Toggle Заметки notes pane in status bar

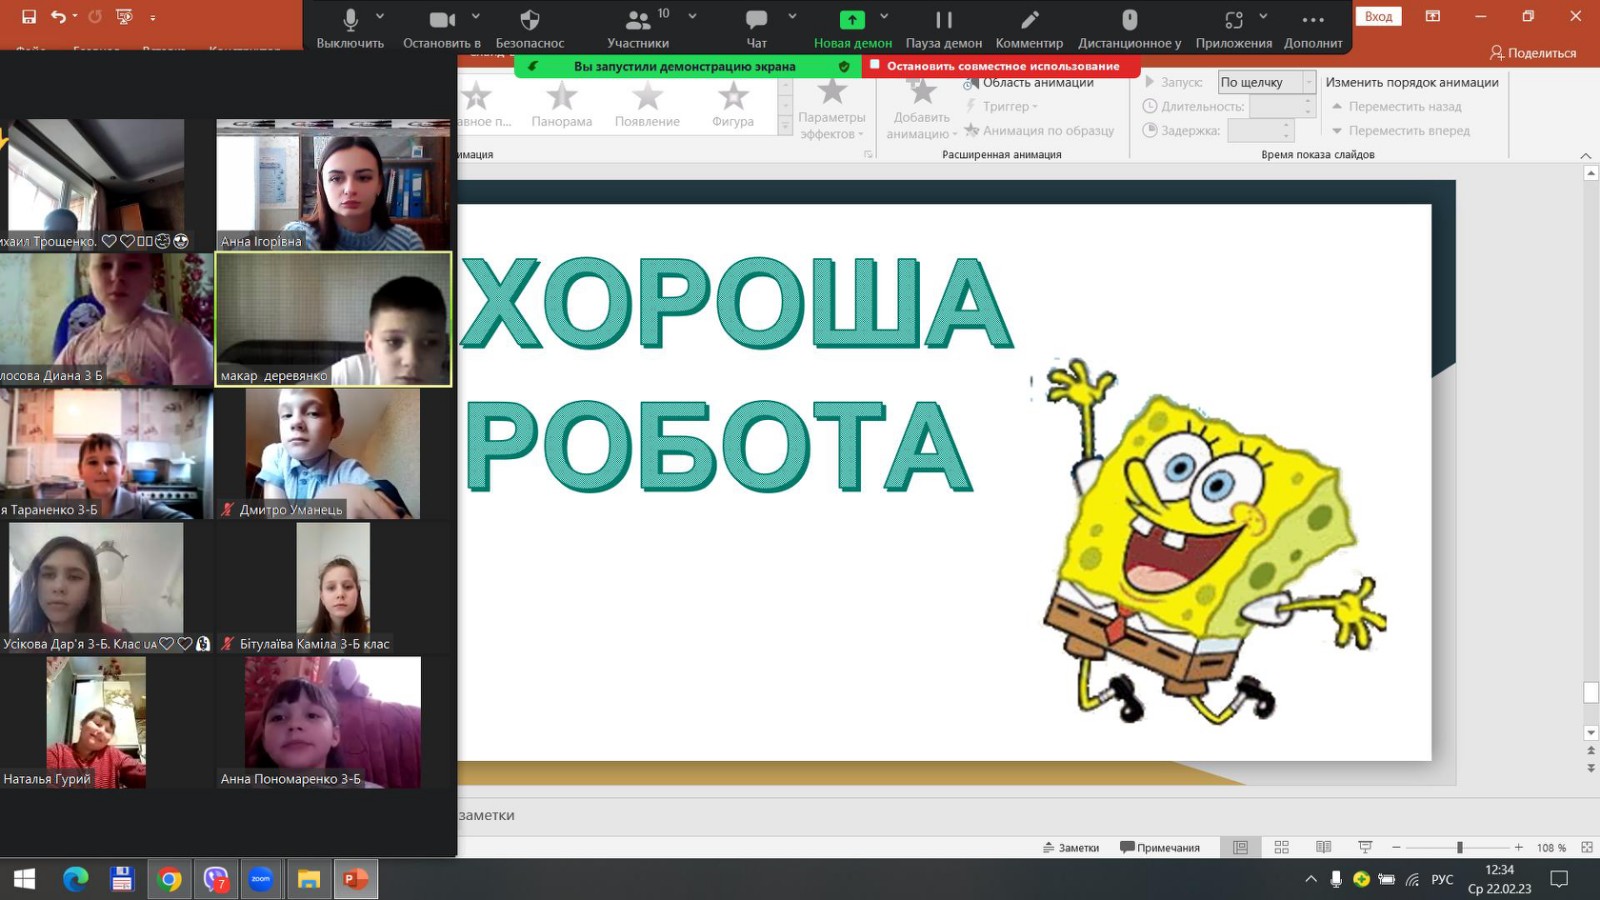click(1070, 847)
